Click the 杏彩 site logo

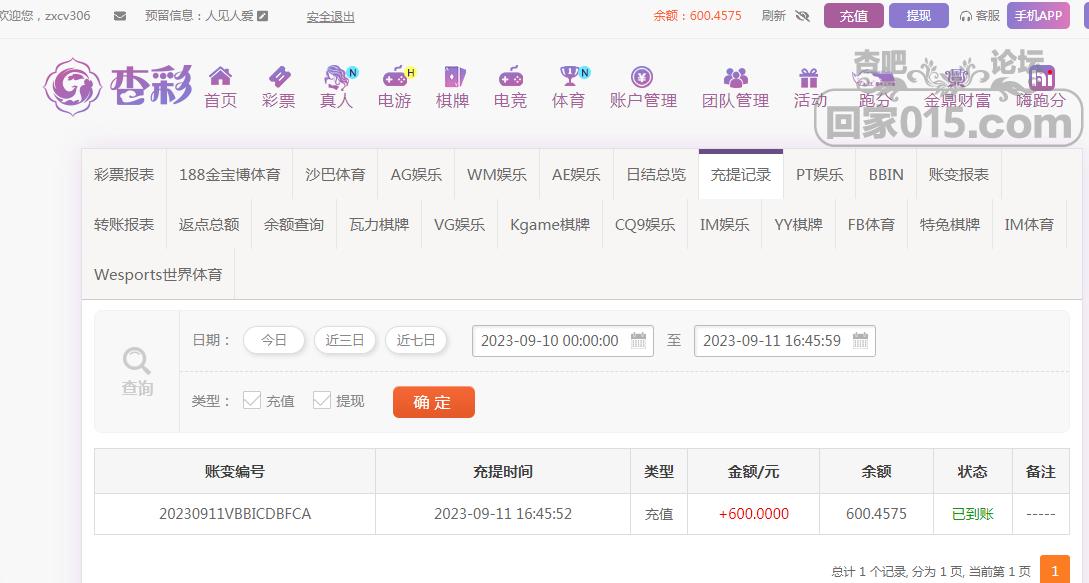[x=118, y=87]
